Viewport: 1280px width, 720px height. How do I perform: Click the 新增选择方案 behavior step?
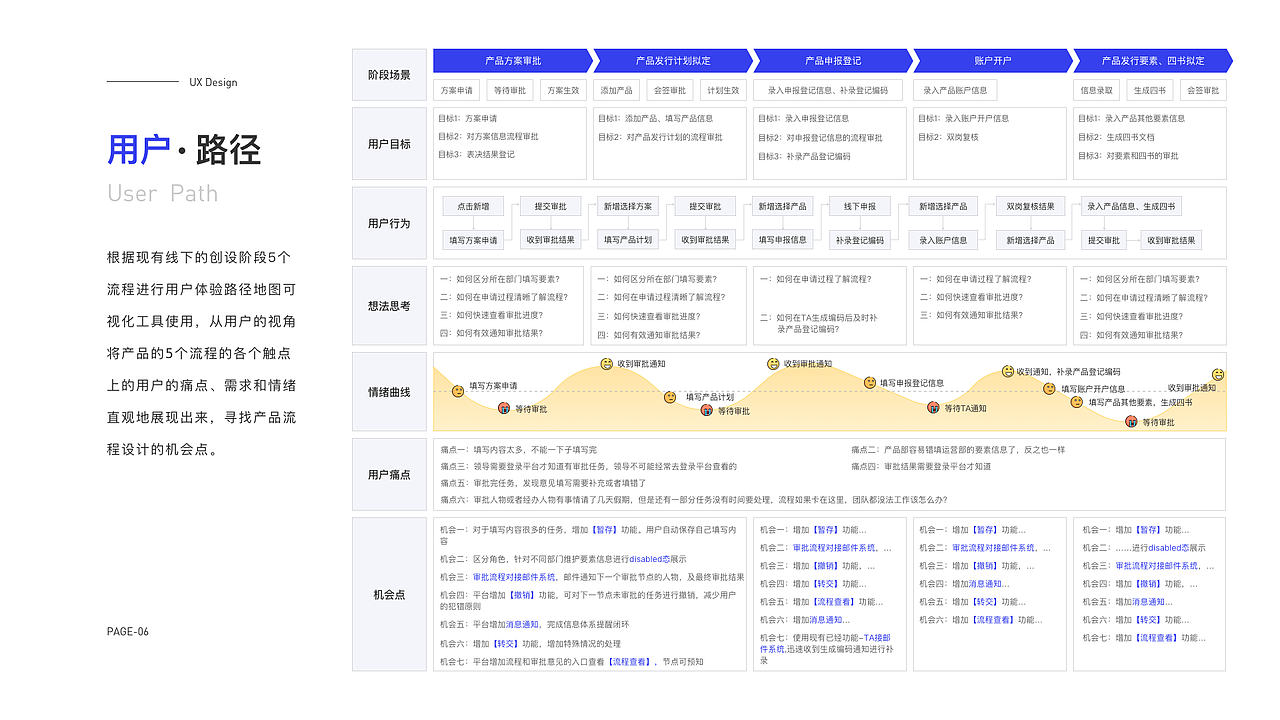[628, 206]
